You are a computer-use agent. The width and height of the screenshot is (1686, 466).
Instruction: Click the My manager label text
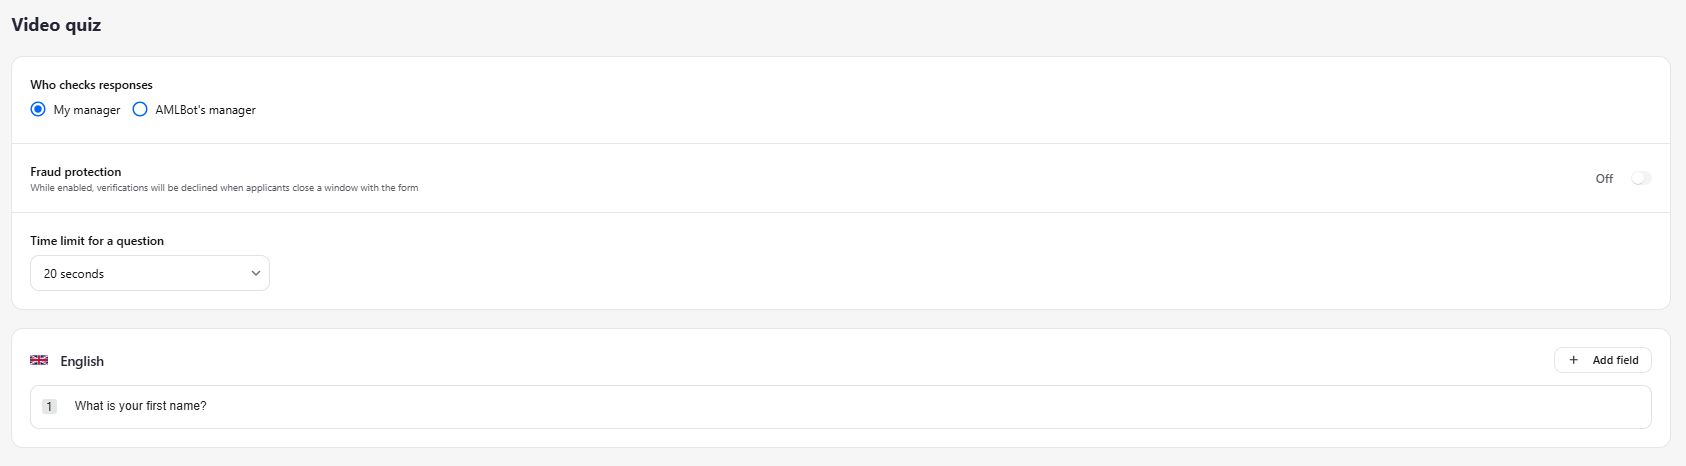click(87, 110)
